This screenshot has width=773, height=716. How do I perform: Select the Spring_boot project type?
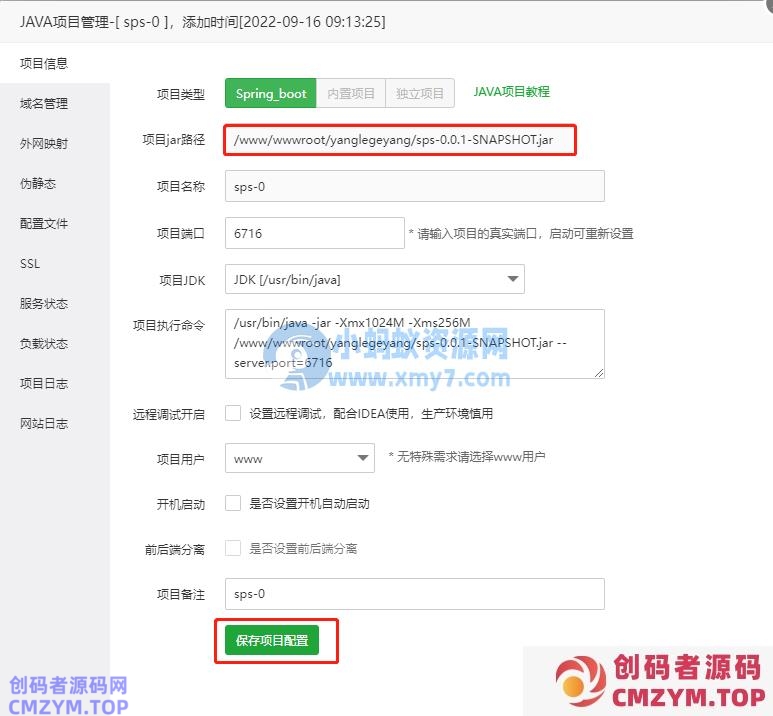point(271,94)
